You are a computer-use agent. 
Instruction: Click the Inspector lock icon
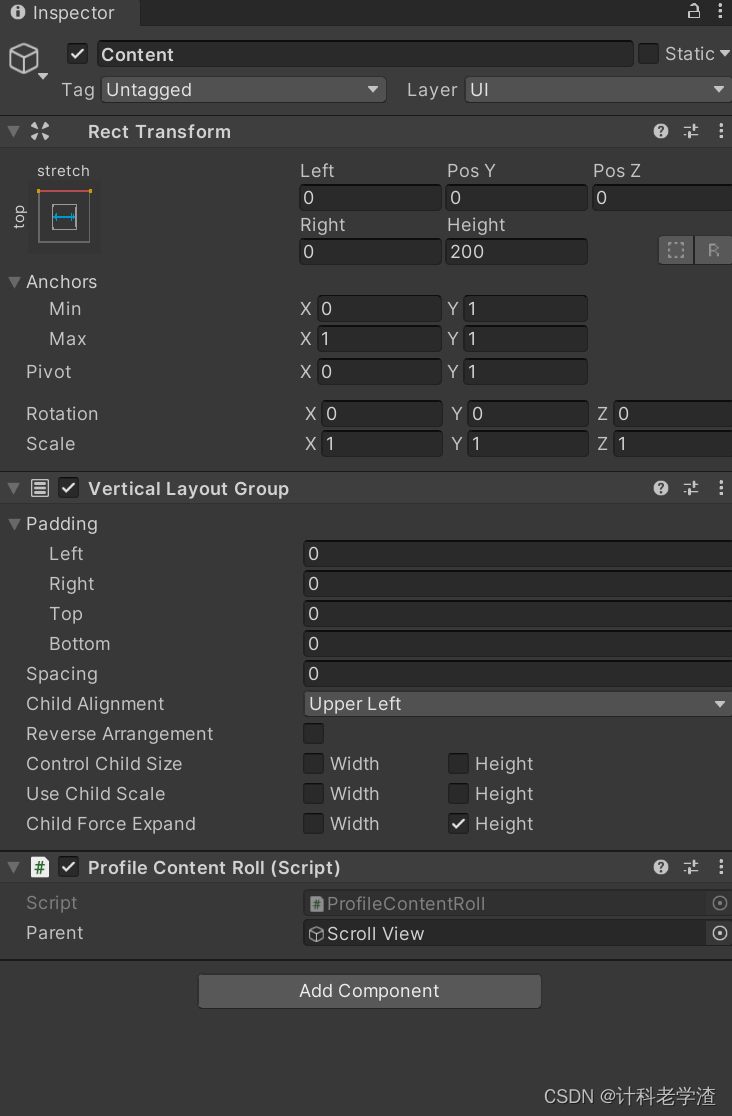point(692,12)
